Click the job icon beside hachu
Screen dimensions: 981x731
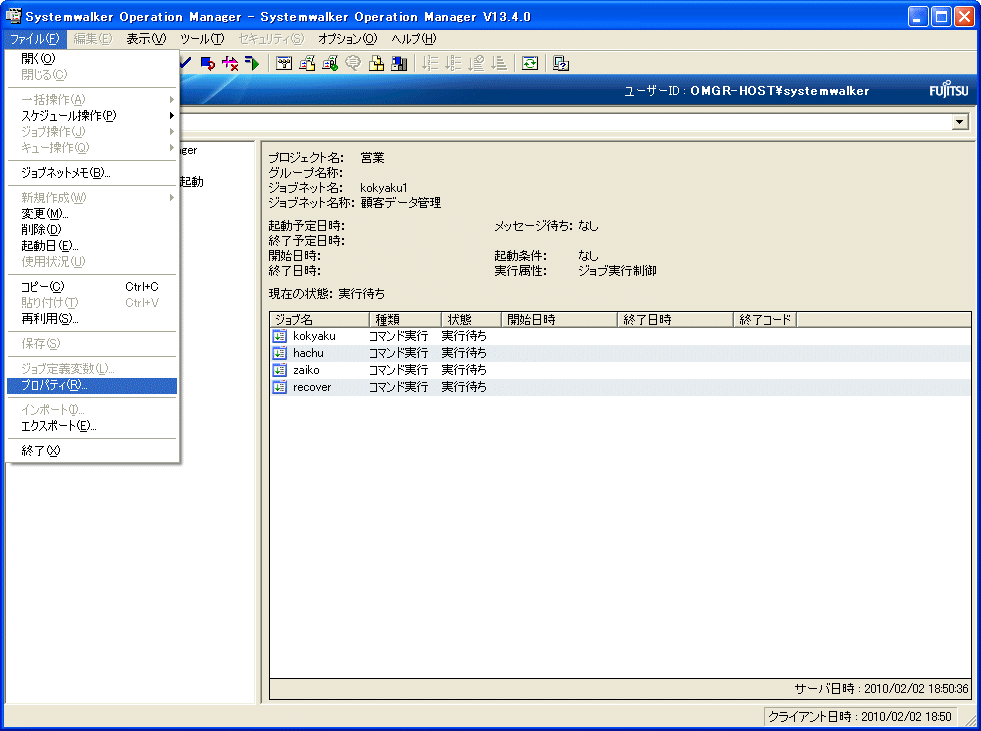pyautogui.click(x=280, y=353)
